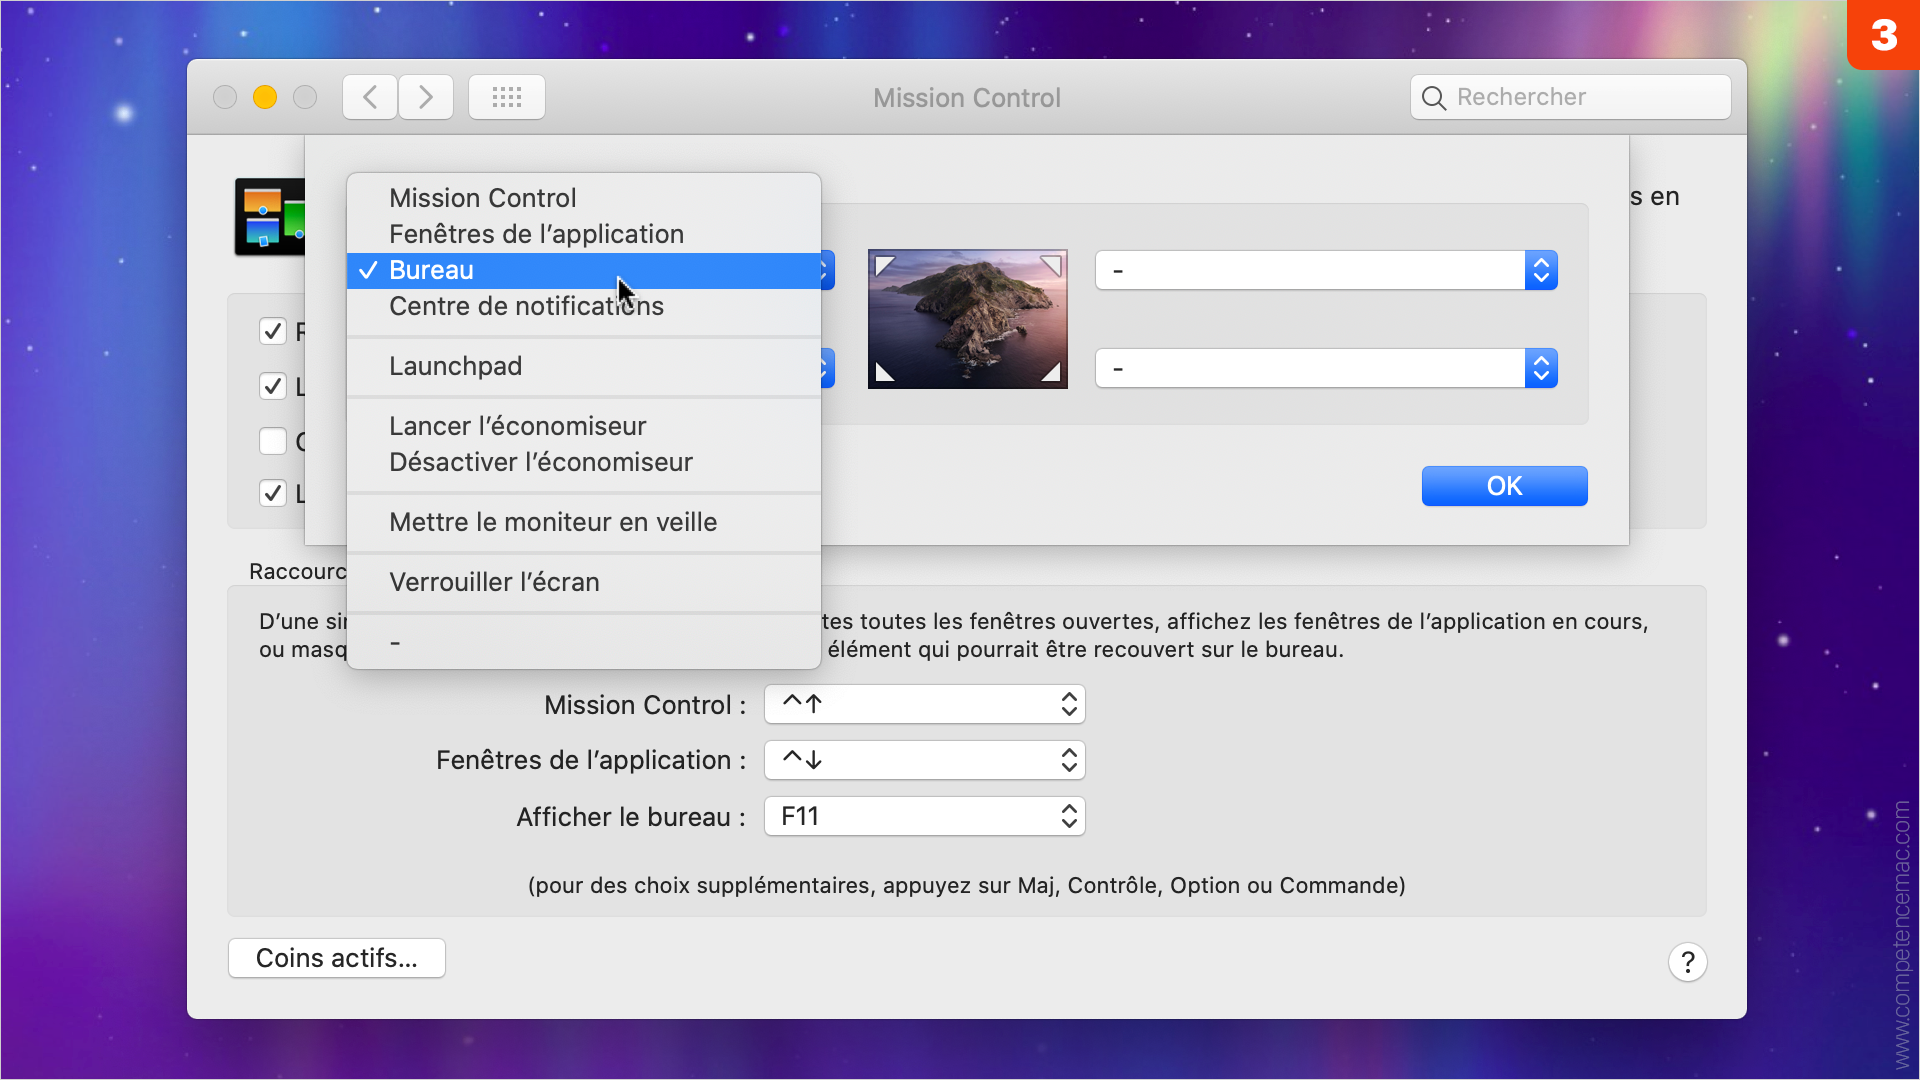Viewport: 1920px width, 1080px height.
Task: Choose Verrouiller l'écran menu item
Action: (x=494, y=582)
